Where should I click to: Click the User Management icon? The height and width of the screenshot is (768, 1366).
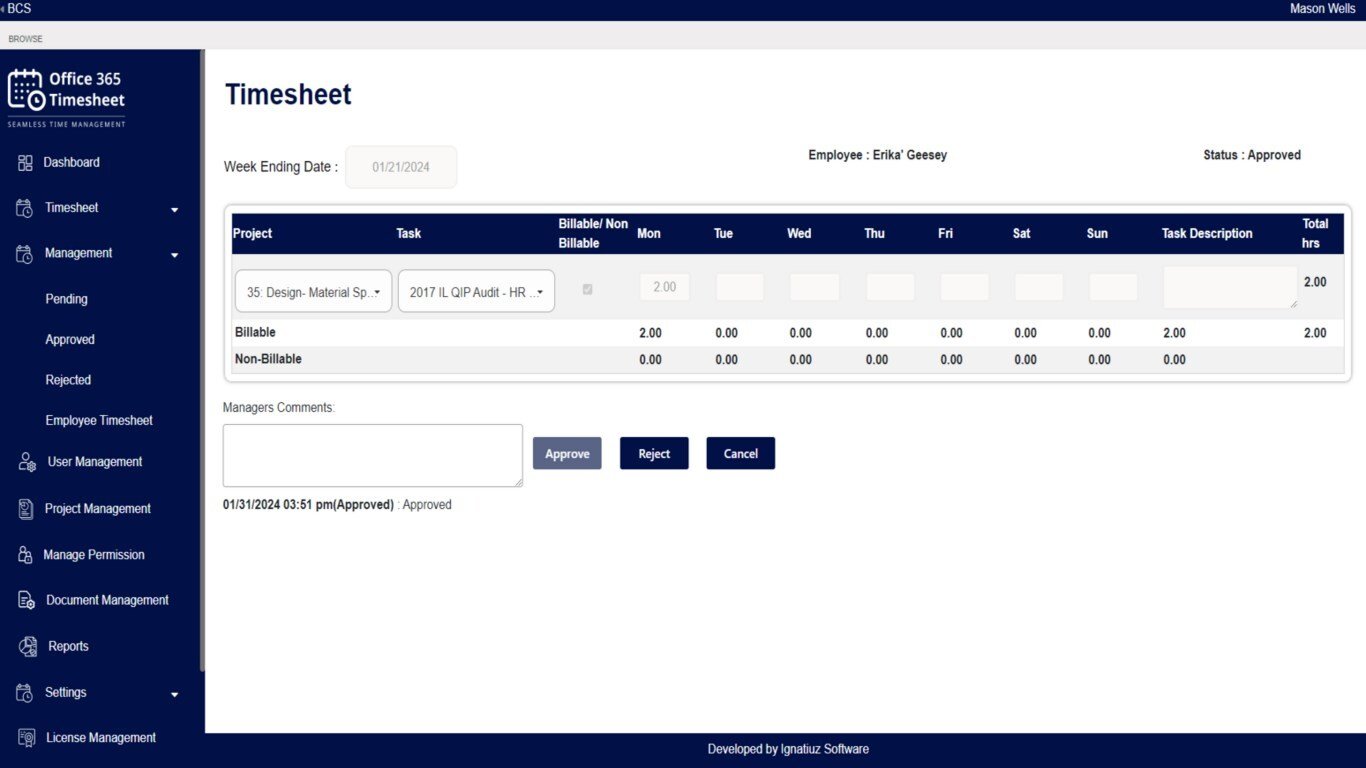pos(27,462)
